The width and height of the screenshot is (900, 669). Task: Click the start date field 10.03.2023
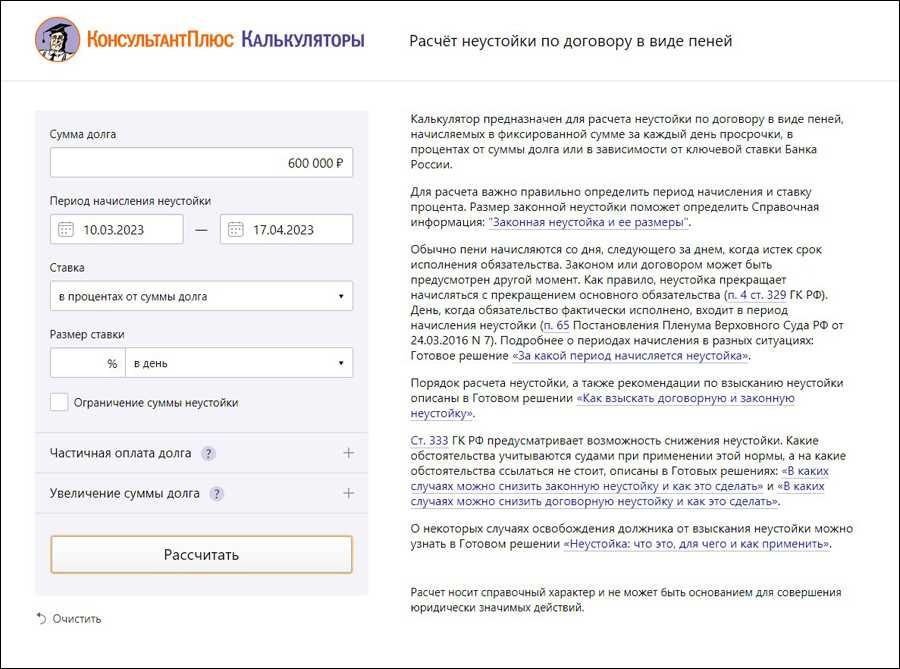coord(126,230)
